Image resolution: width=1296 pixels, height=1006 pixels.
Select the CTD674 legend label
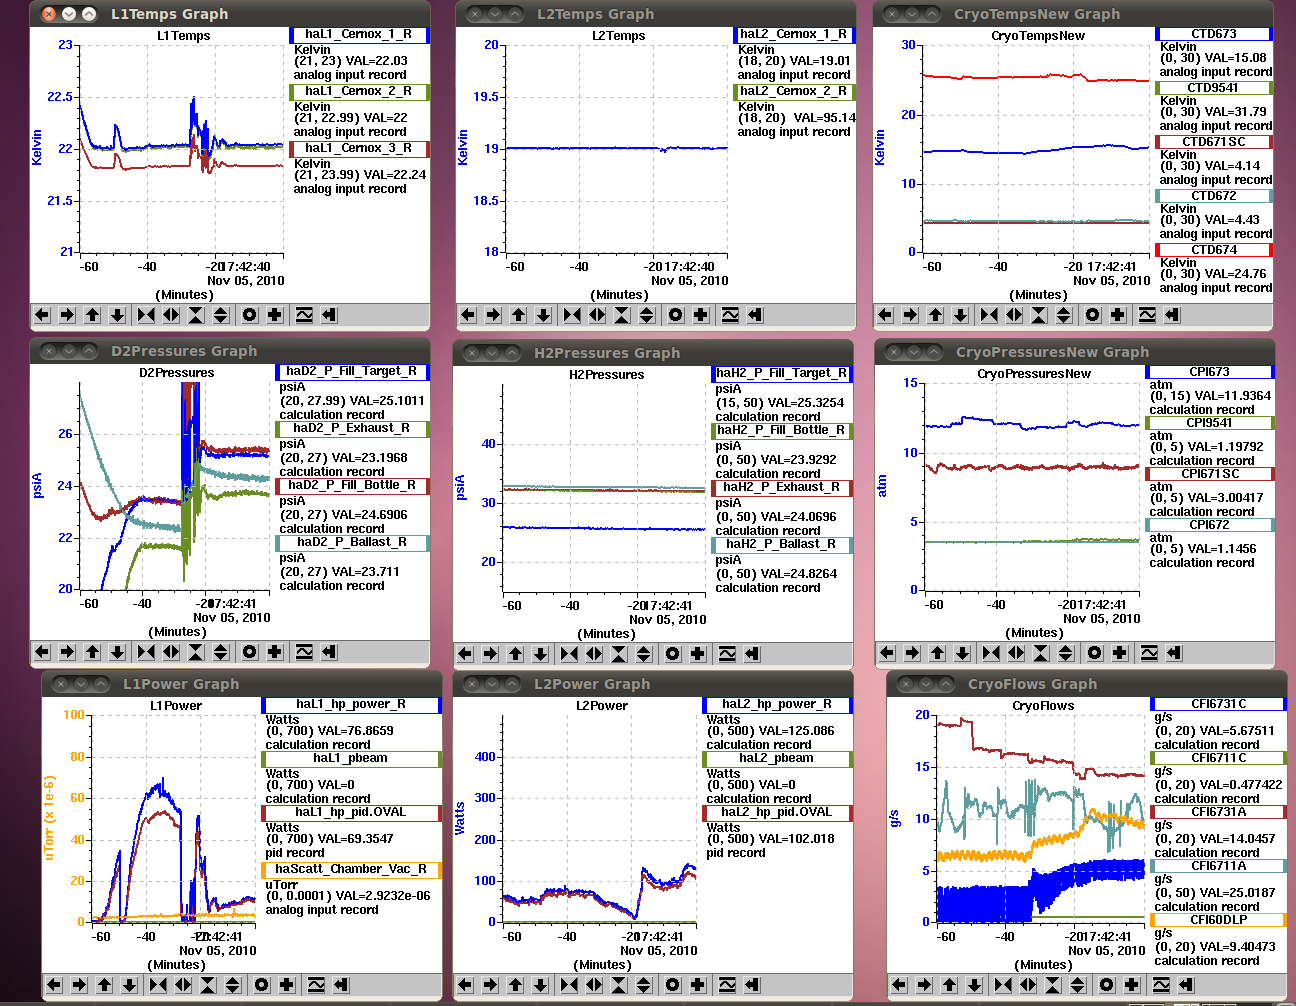coord(1214,250)
